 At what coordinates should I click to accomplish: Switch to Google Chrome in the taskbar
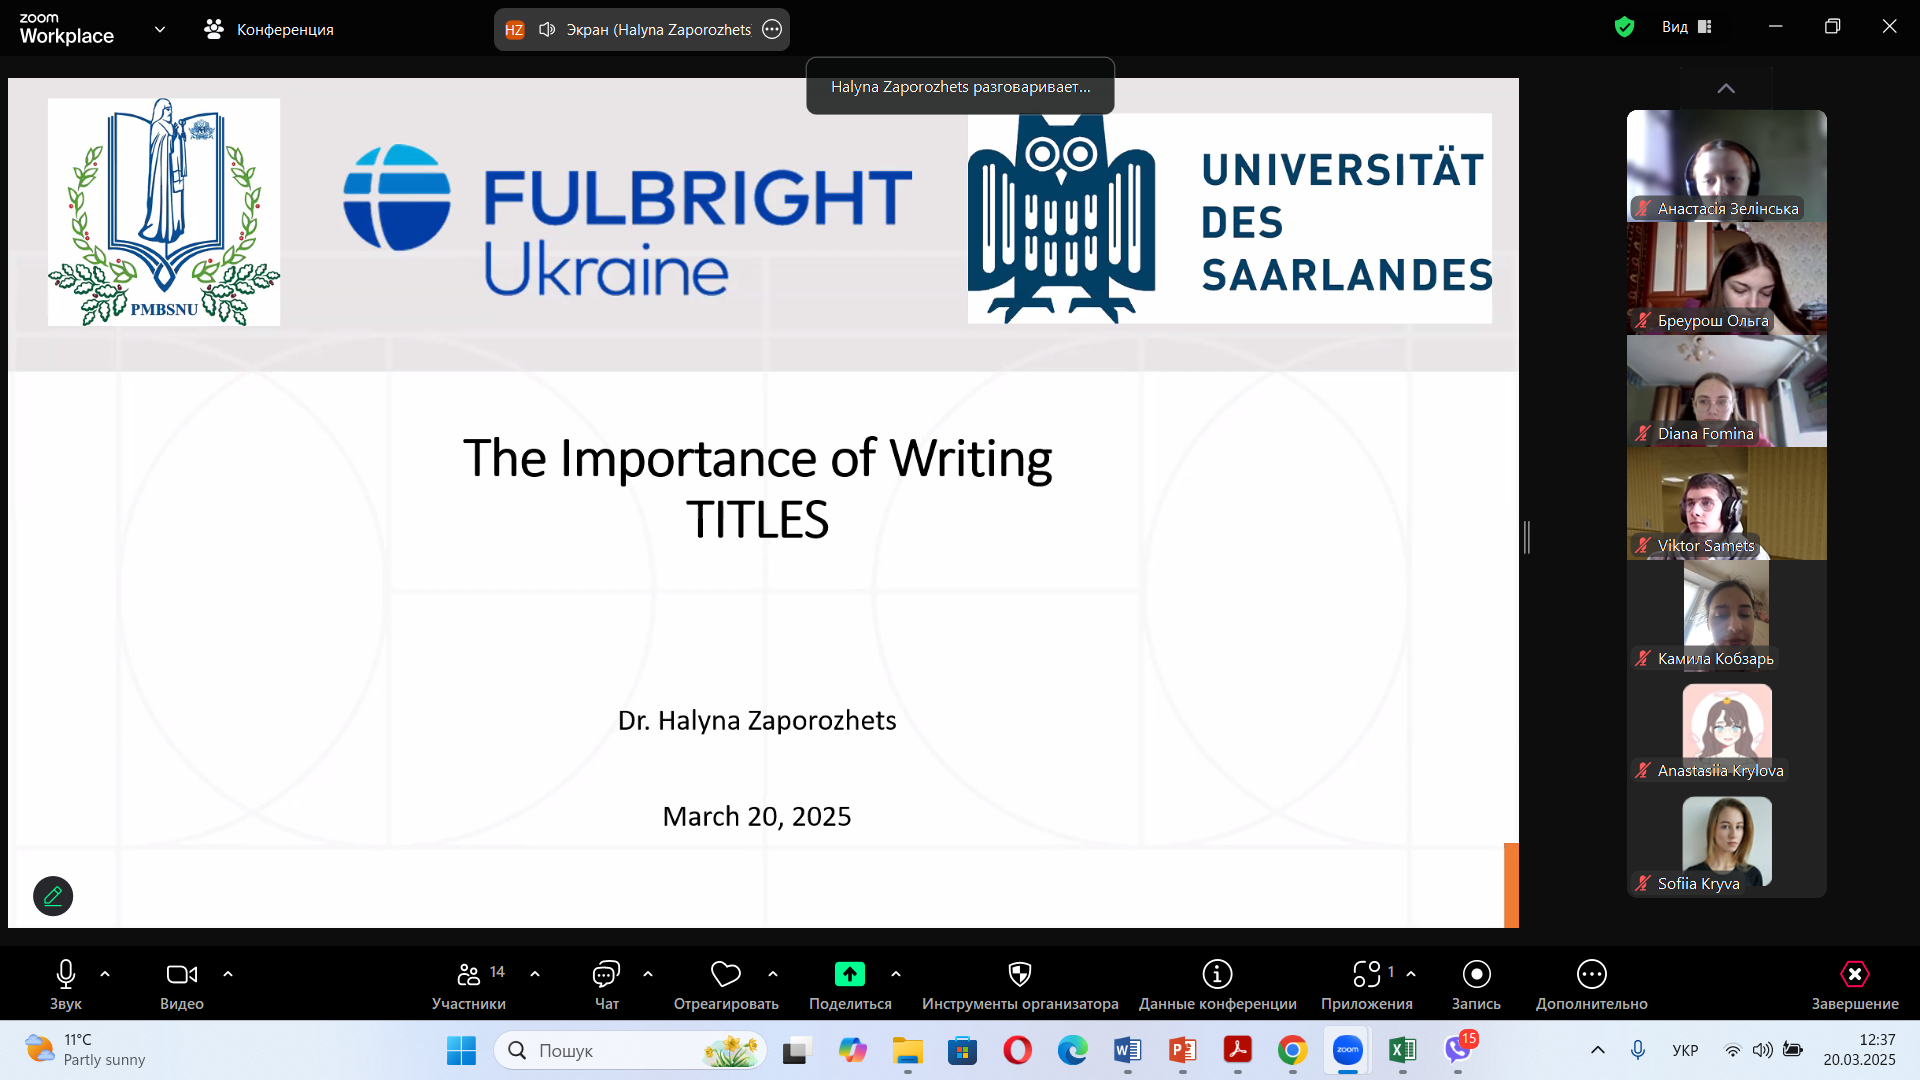pyautogui.click(x=1292, y=1050)
